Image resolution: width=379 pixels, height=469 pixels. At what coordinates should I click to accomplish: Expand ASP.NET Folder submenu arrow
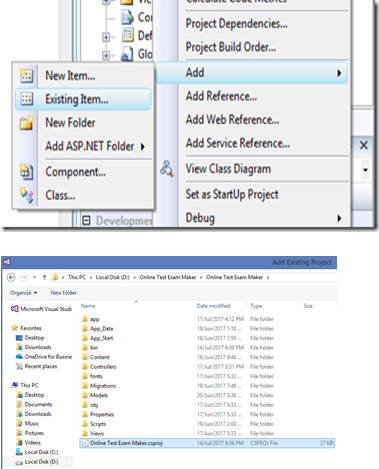(143, 146)
